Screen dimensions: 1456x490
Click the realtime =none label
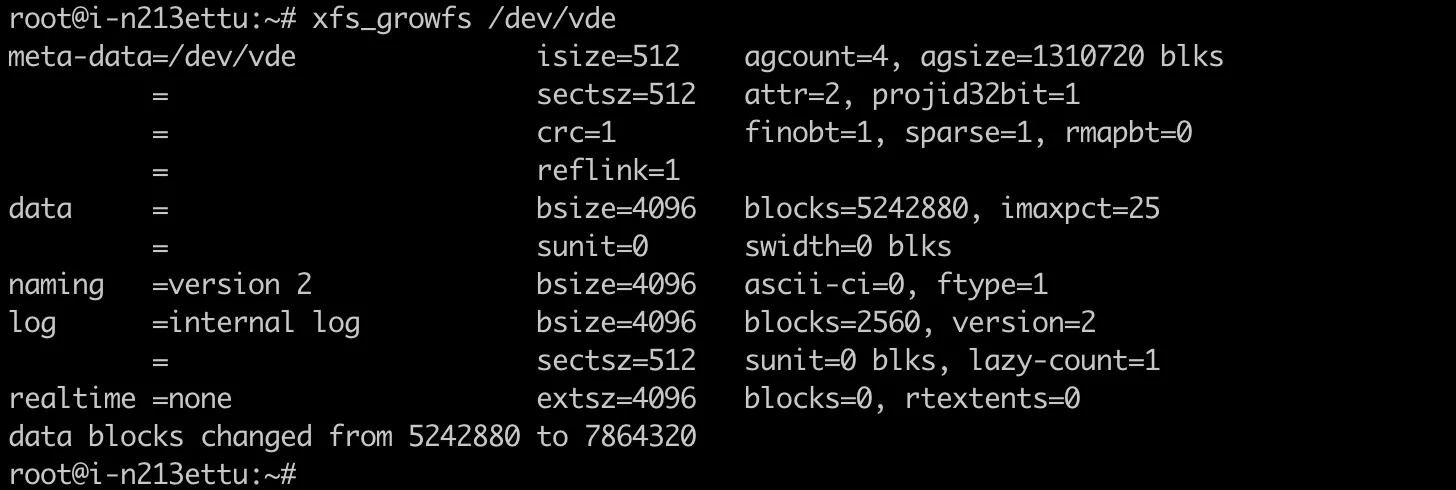coord(120,399)
